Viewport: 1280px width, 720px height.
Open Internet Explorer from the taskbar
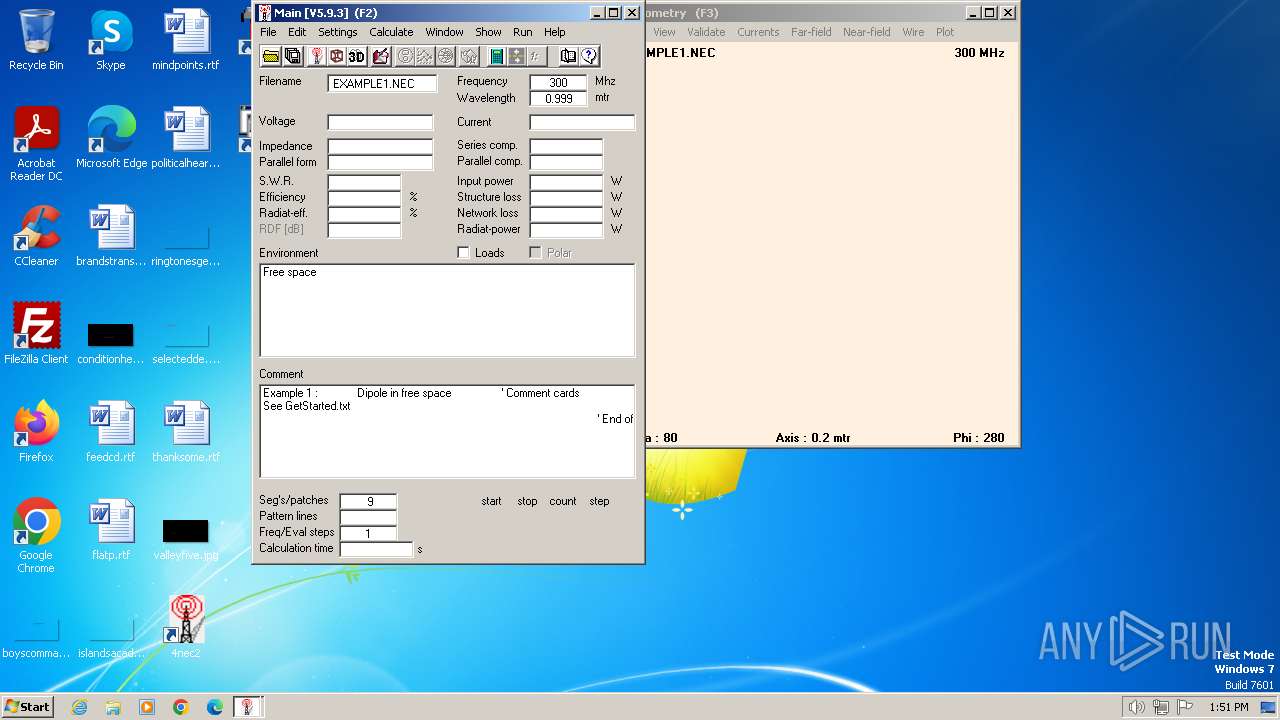(x=79, y=707)
